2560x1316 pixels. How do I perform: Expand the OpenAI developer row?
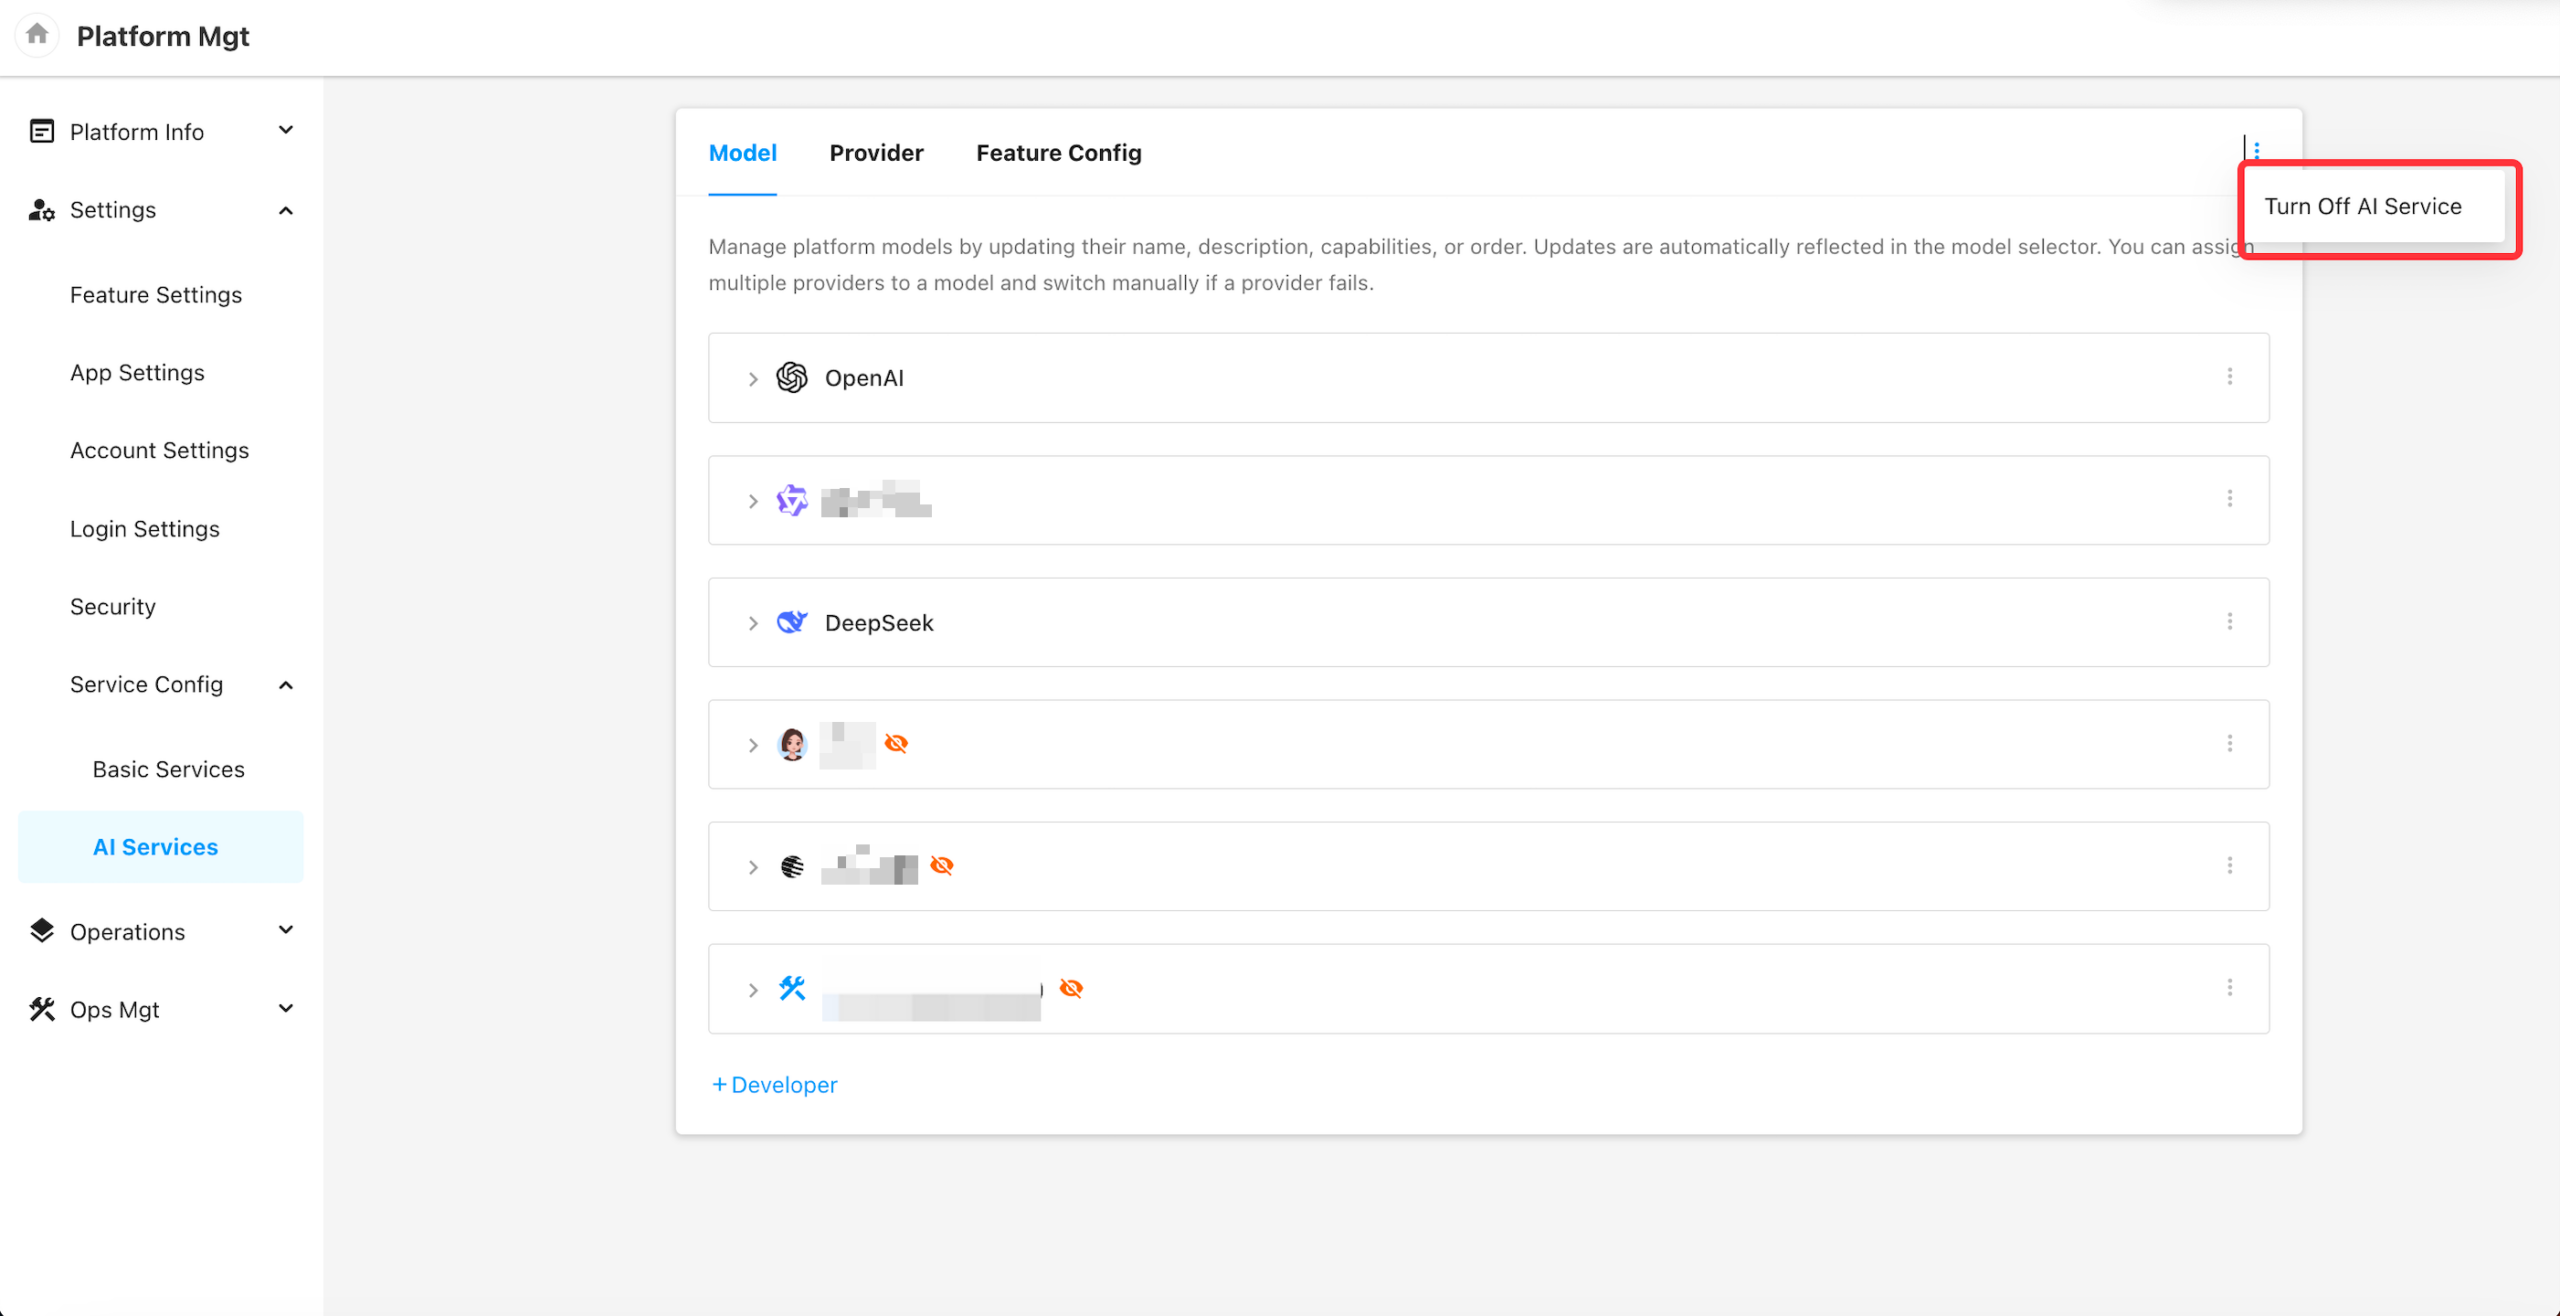[x=753, y=379]
